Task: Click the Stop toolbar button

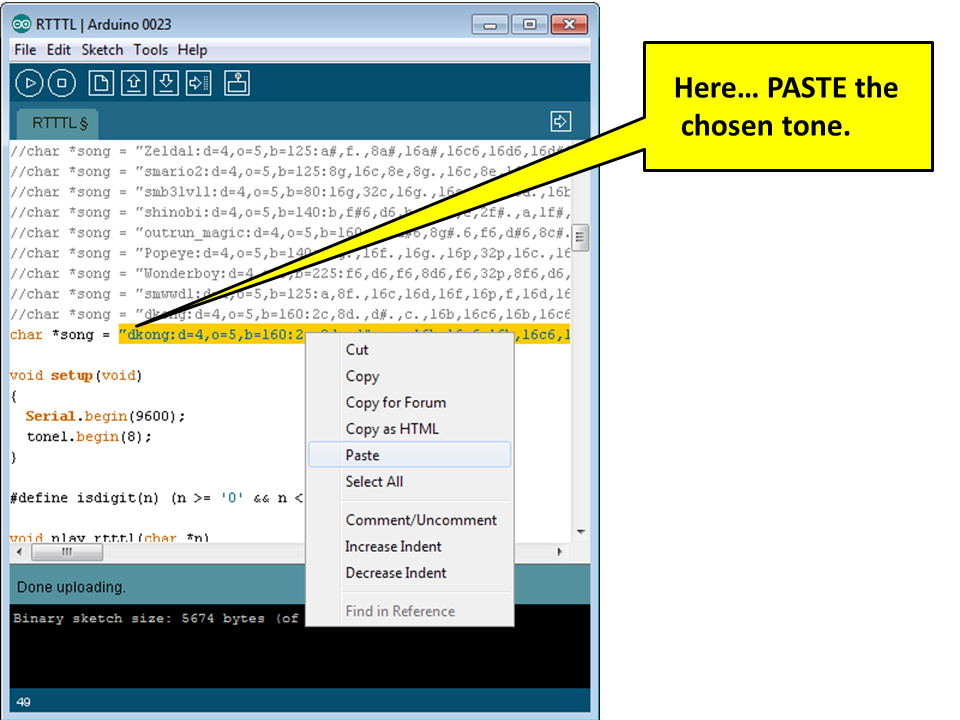Action: [x=62, y=83]
